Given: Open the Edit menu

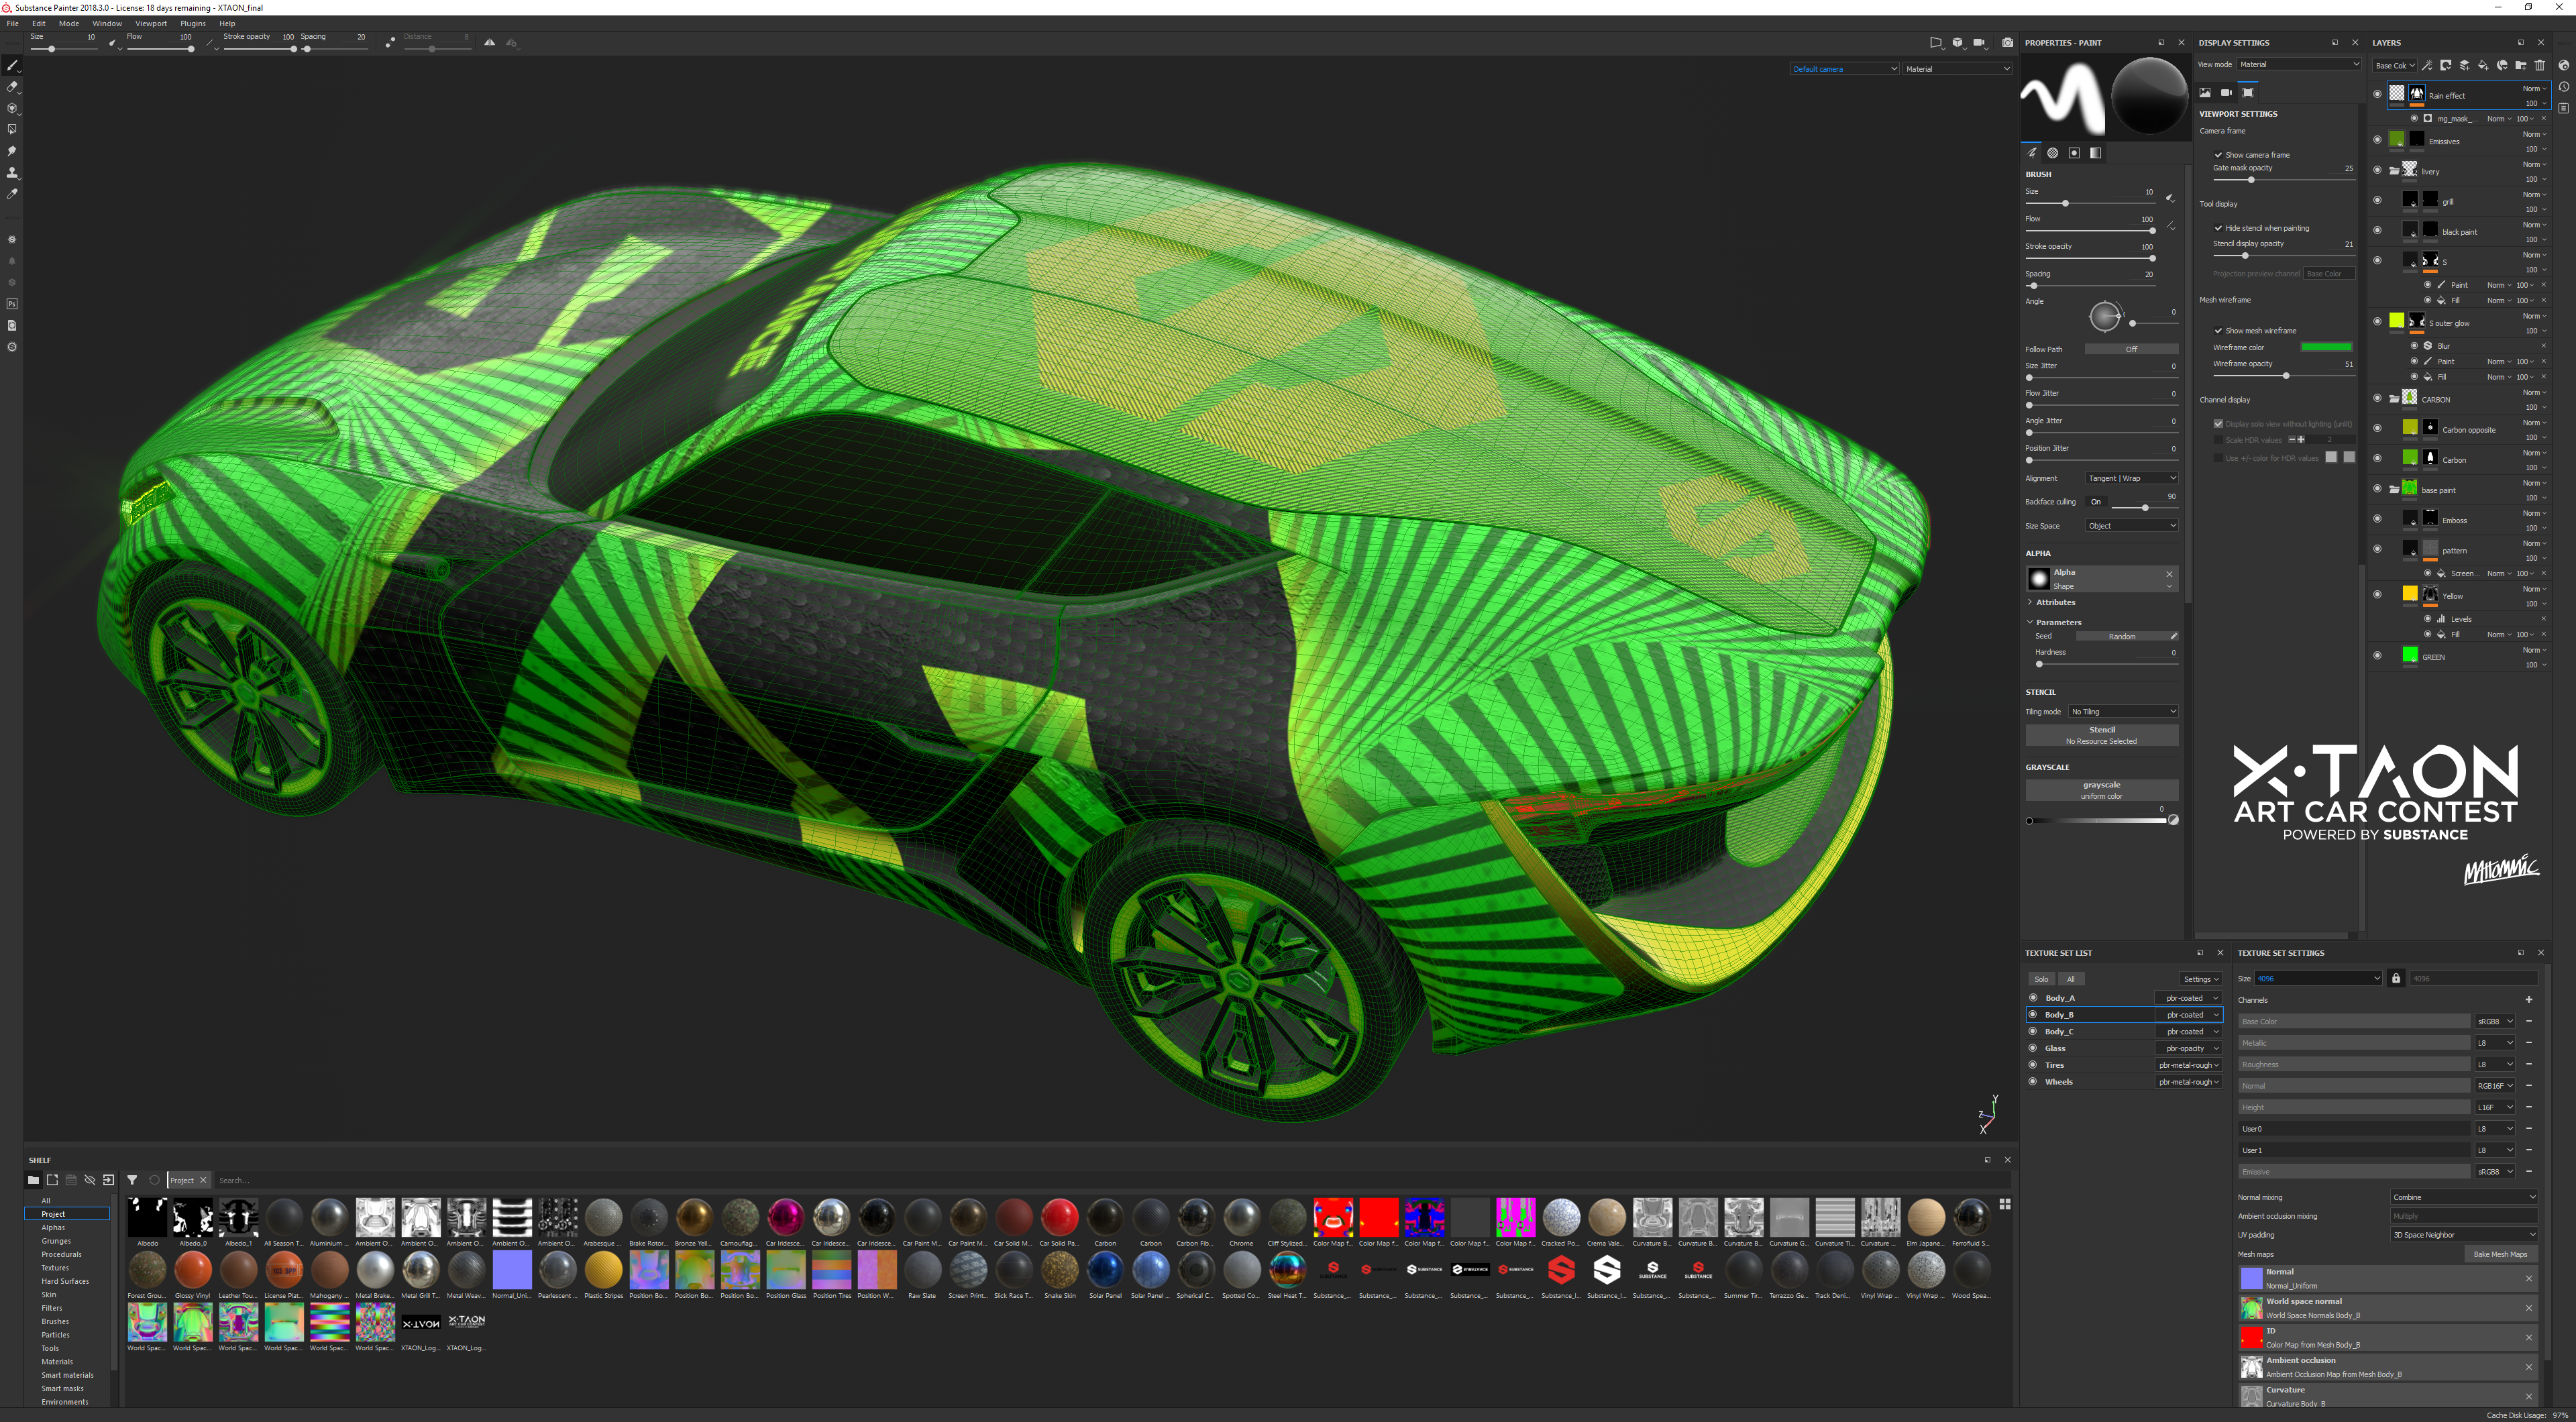Looking at the screenshot, I should (x=39, y=23).
